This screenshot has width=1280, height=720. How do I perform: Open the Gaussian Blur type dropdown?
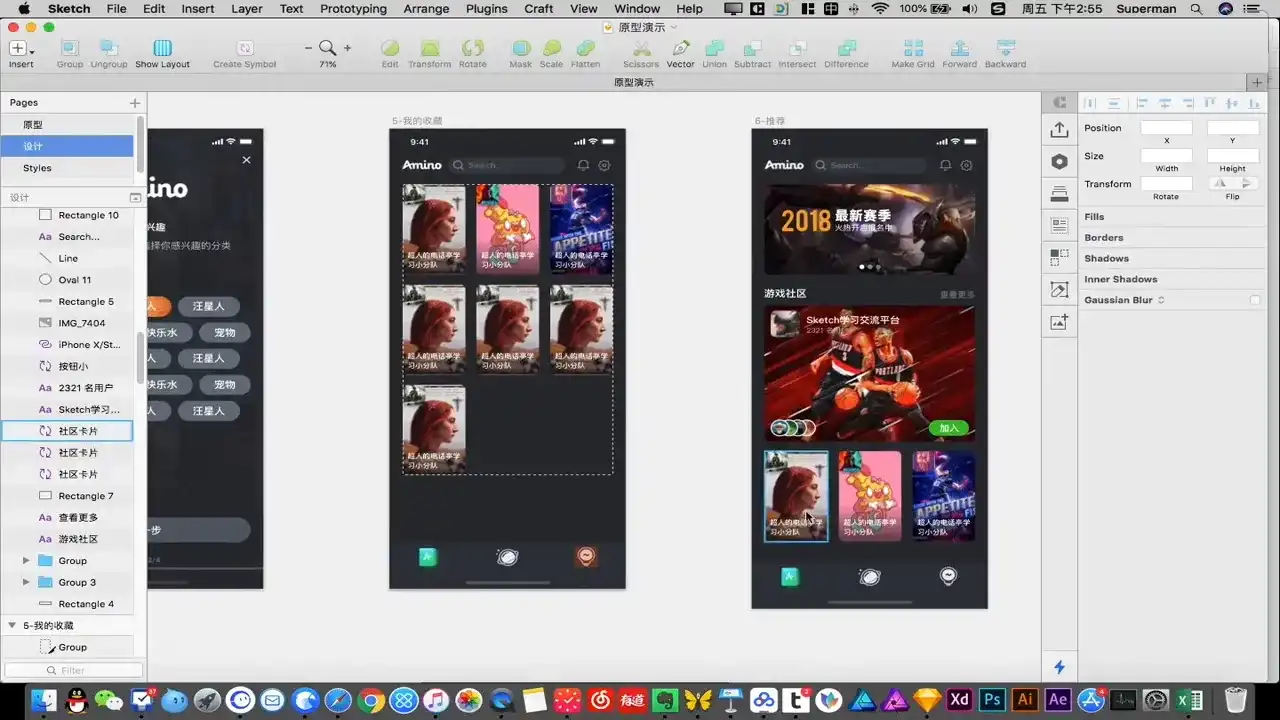tap(1161, 300)
